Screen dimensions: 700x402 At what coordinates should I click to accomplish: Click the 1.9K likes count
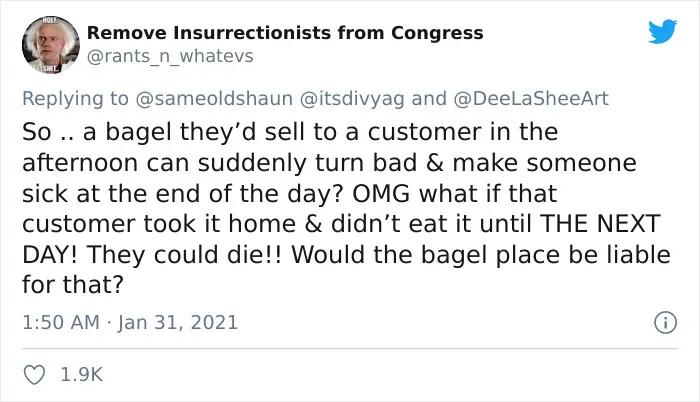click(x=82, y=375)
